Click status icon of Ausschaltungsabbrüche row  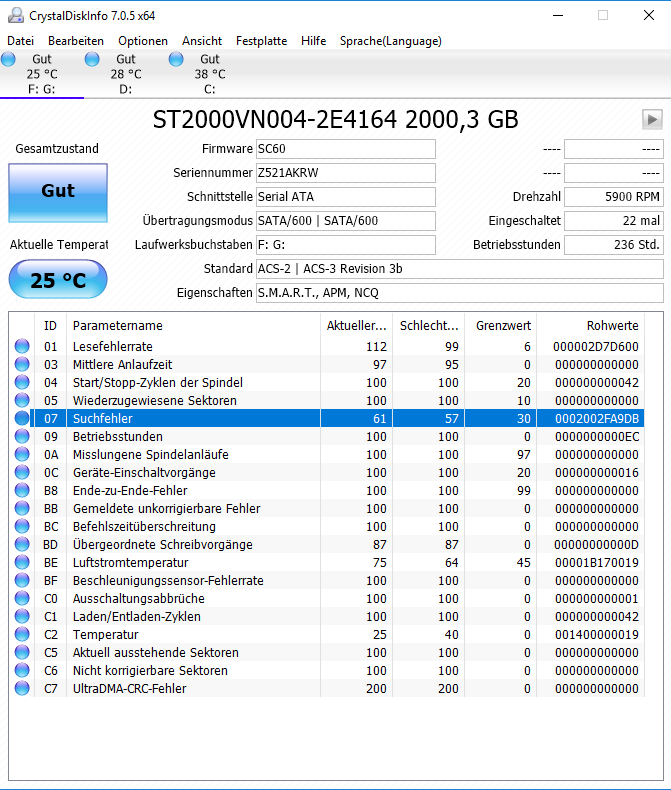point(22,599)
